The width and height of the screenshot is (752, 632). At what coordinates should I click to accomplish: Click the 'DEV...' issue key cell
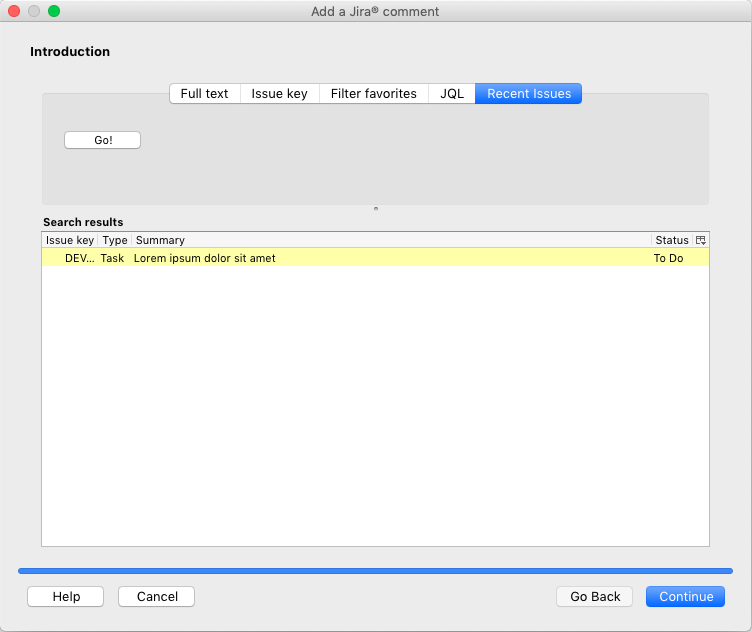(80, 258)
